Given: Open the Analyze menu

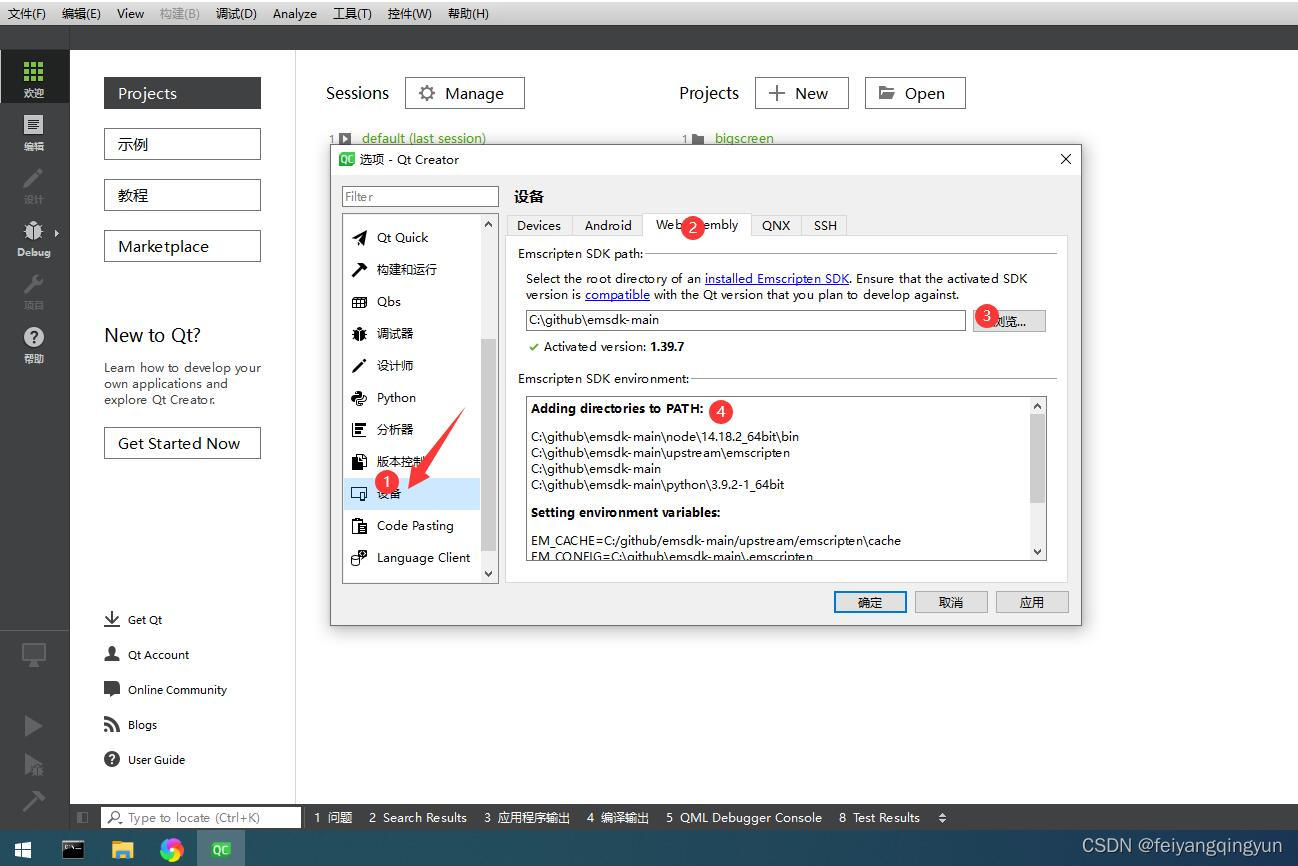Looking at the screenshot, I should click(294, 14).
